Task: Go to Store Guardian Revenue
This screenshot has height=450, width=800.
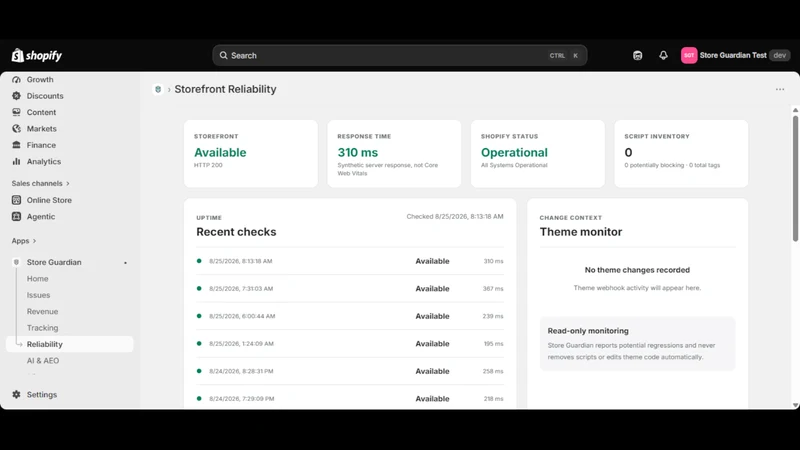Action: pyautogui.click(x=42, y=311)
